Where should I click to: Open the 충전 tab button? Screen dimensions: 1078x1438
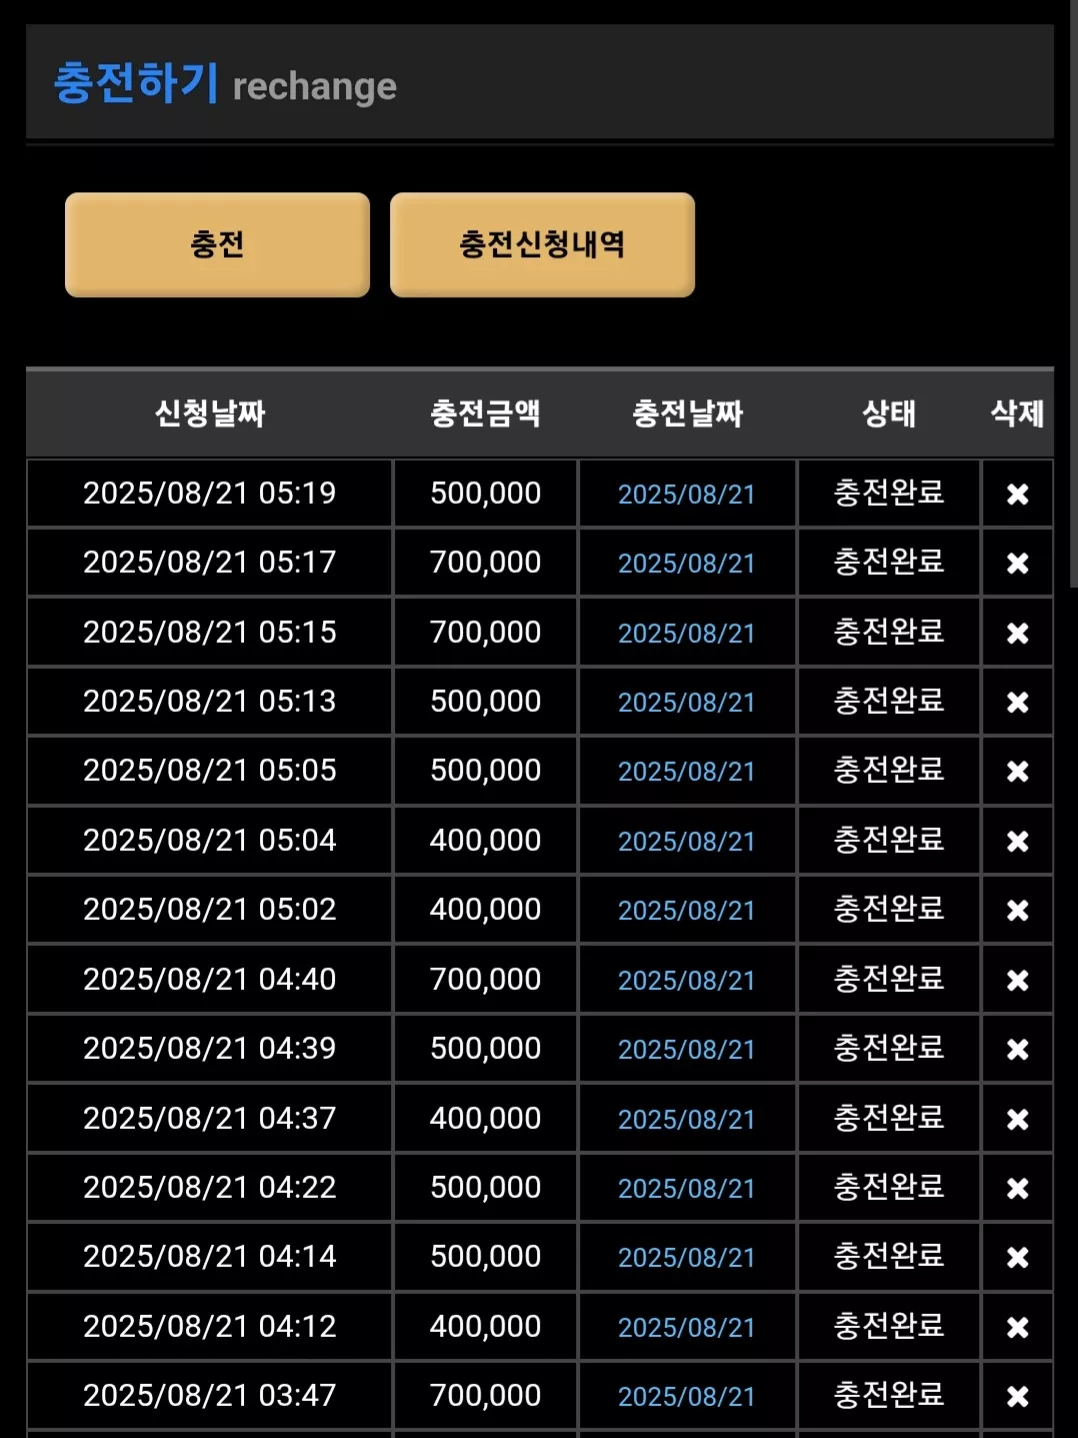[x=217, y=245]
